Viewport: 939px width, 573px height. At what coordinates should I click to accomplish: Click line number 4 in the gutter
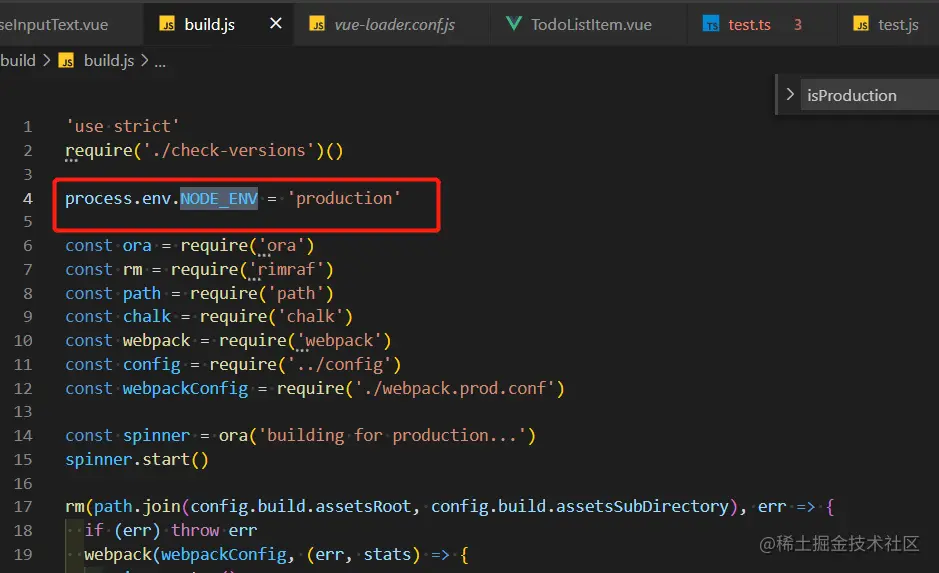pyautogui.click(x=28, y=199)
